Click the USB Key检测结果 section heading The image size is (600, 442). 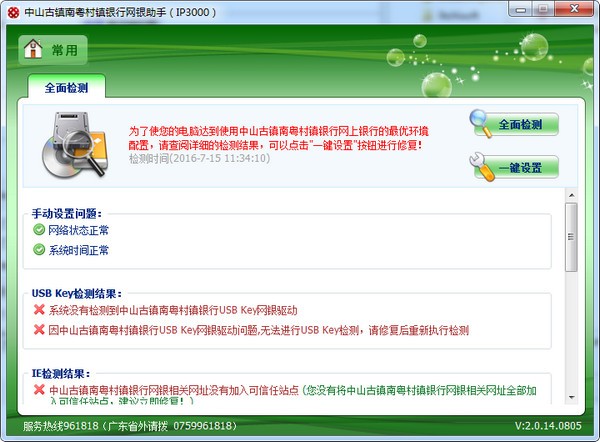tap(77, 294)
